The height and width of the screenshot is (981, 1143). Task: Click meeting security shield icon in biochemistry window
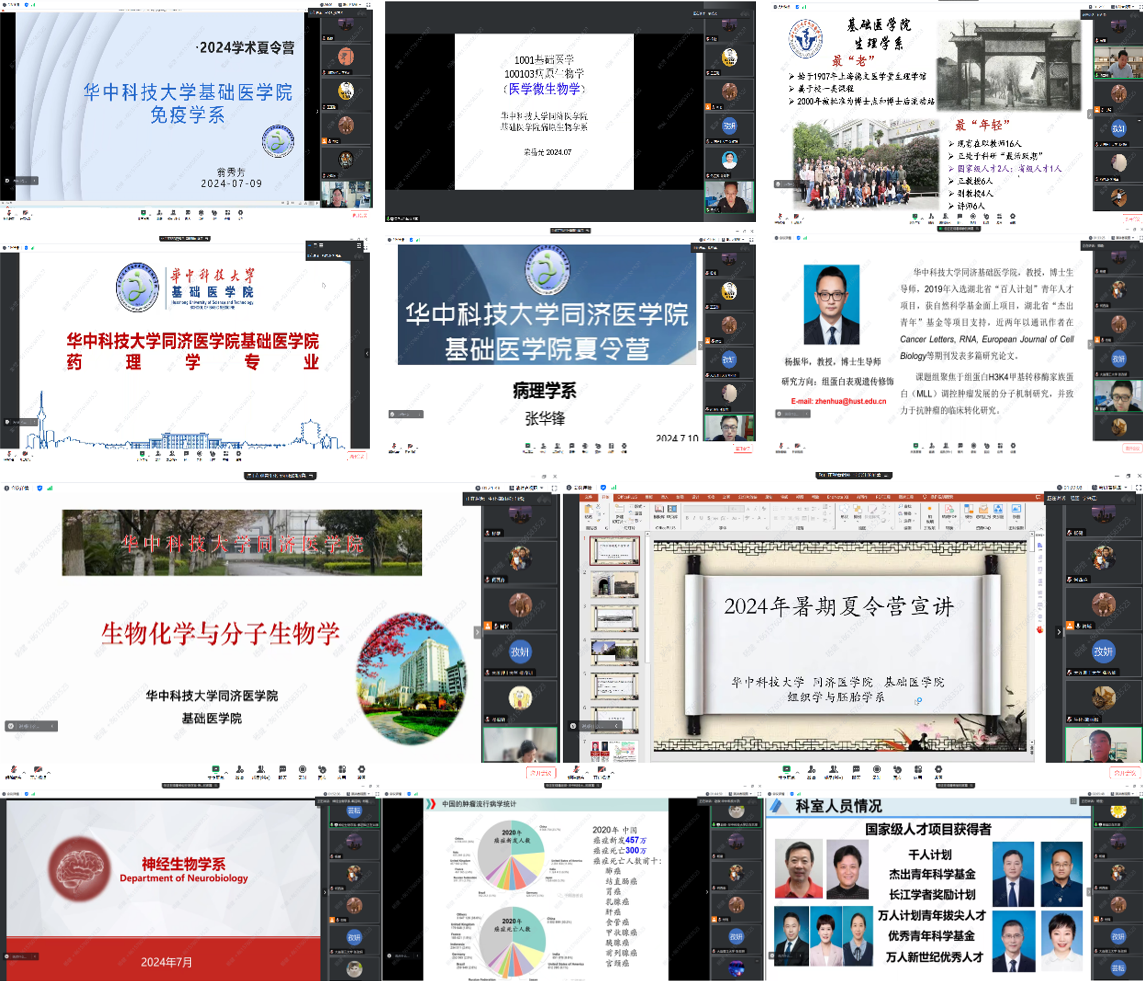pos(39,488)
